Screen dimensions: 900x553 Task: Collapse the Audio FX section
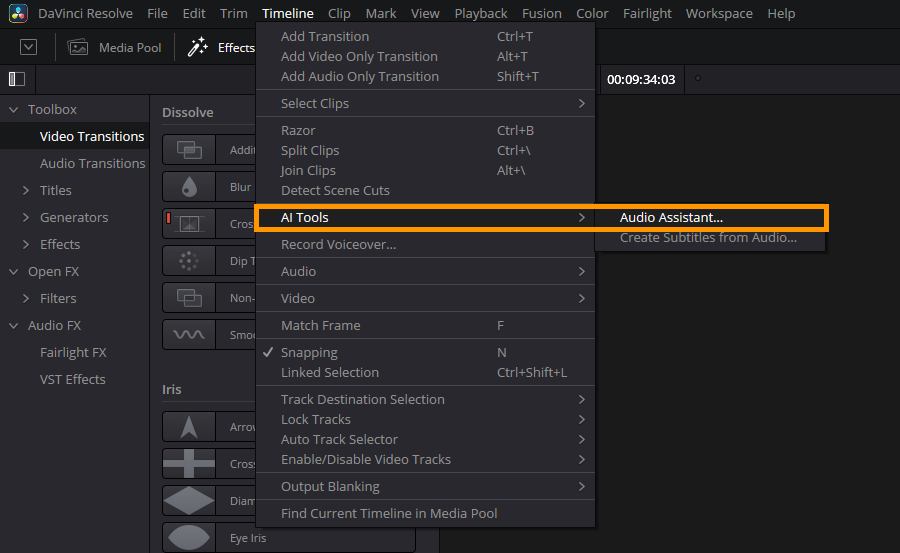pos(14,325)
